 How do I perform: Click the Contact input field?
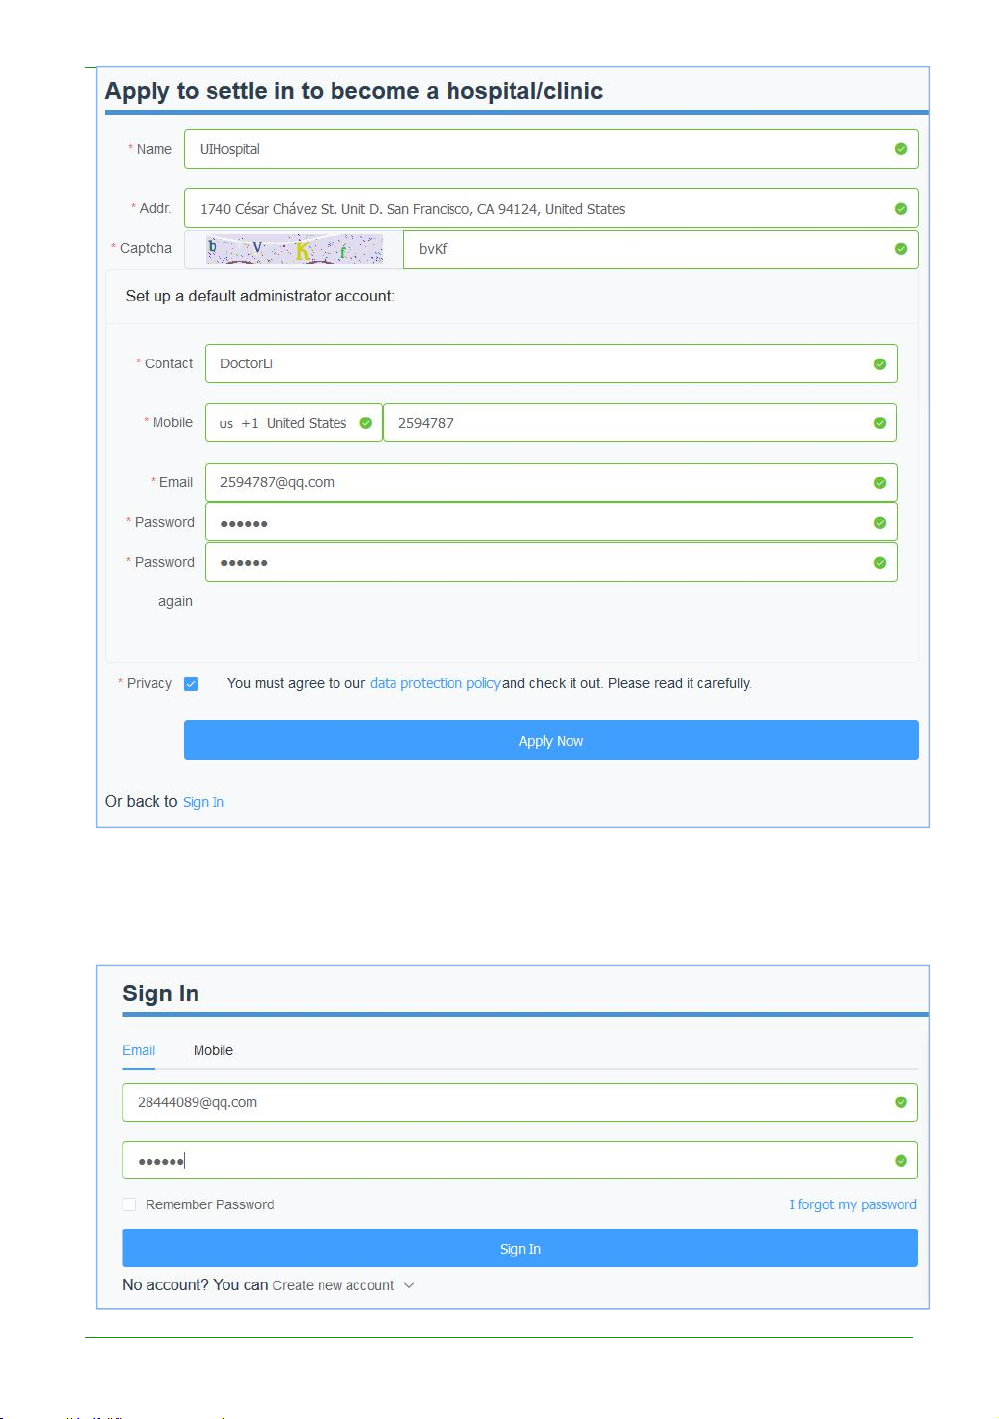(x=551, y=363)
